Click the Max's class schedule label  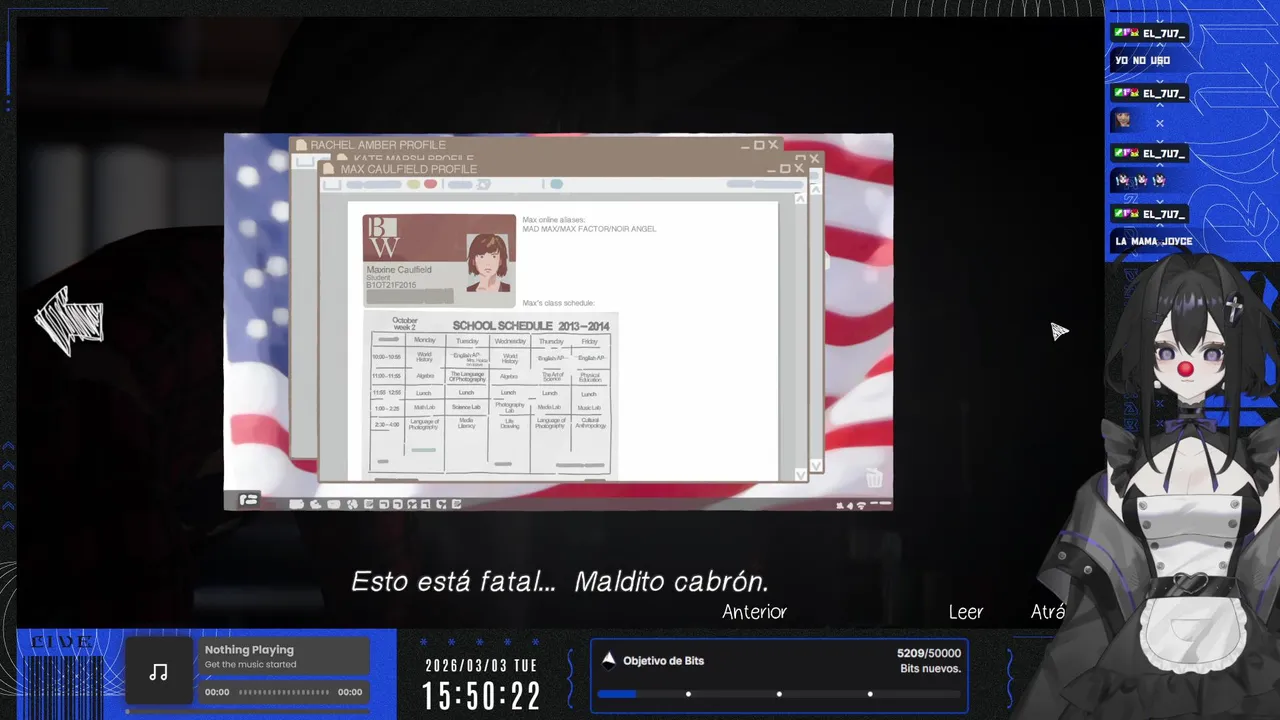tap(558, 303)
